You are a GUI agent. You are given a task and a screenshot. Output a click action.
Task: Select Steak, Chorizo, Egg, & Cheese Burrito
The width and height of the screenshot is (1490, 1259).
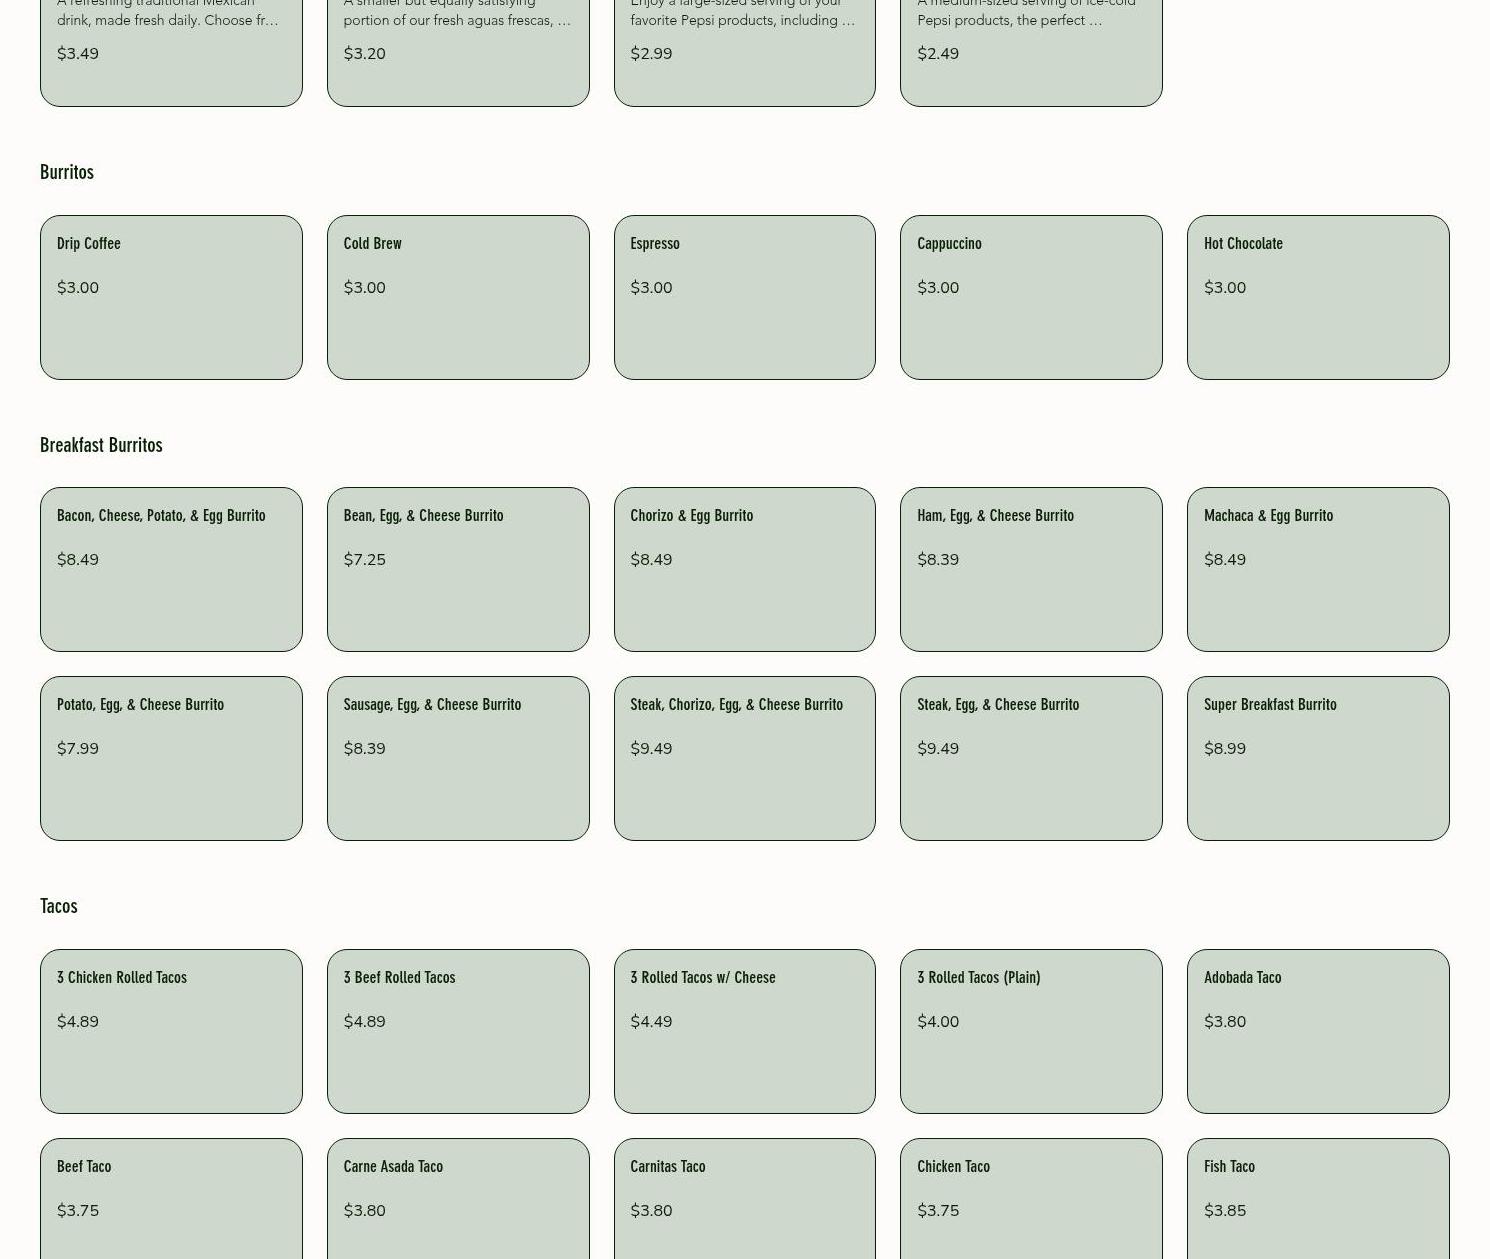745,758
